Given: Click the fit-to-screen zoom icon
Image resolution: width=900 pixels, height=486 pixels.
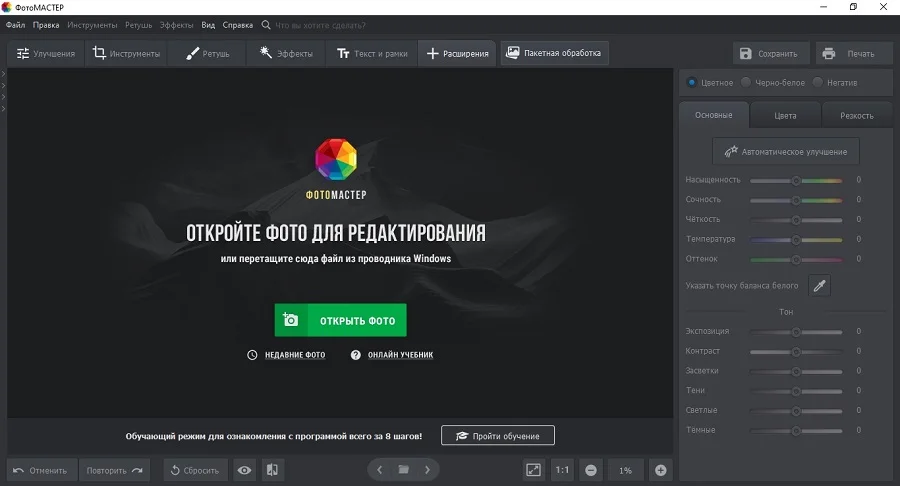Looking at the screenshot, I should click(534, 470).
